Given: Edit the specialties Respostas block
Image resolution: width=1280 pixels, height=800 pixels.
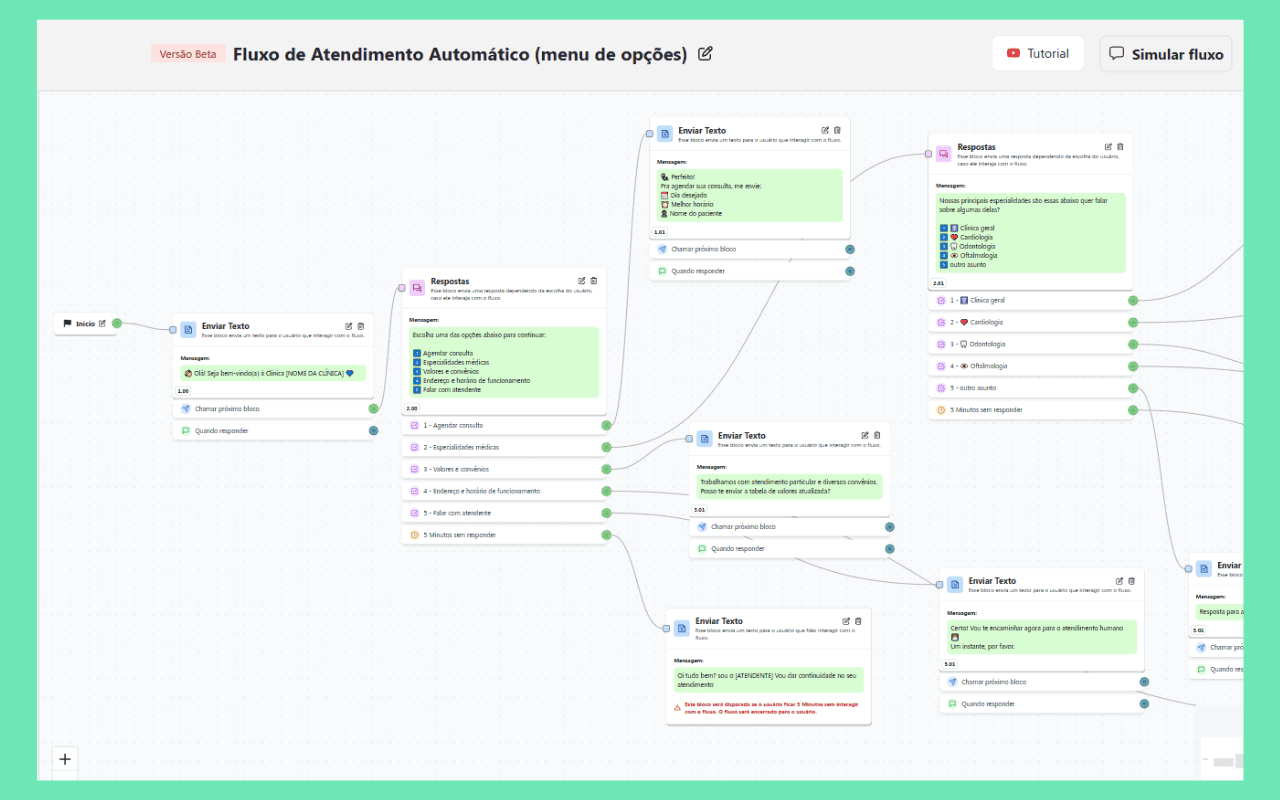Looking at the screenshot, I should (1108, 147).
